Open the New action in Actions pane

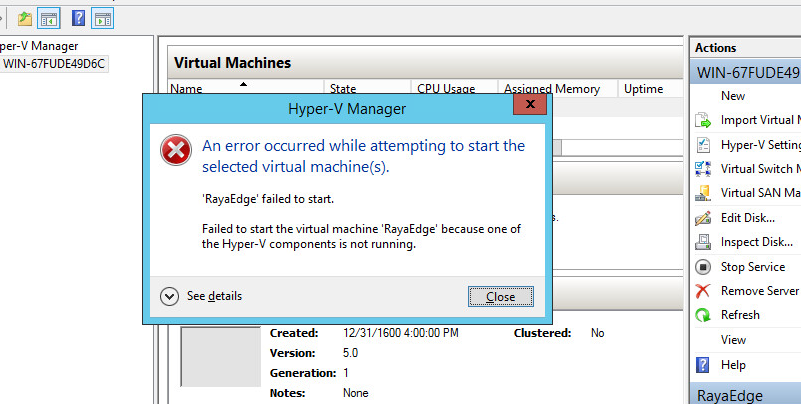click(733, 96)
